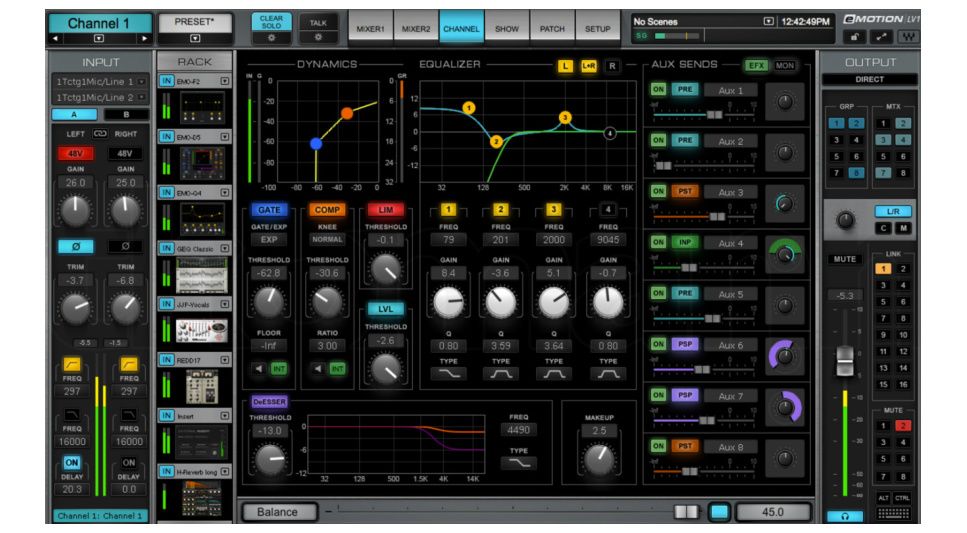967x533 pixels.
Task: Click the lock icon in top-right corner
Action: click(x=854, y=38)
